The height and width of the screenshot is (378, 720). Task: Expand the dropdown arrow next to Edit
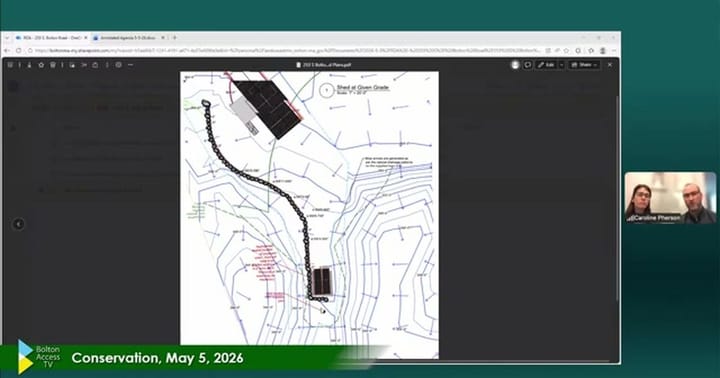click(561, 65)
